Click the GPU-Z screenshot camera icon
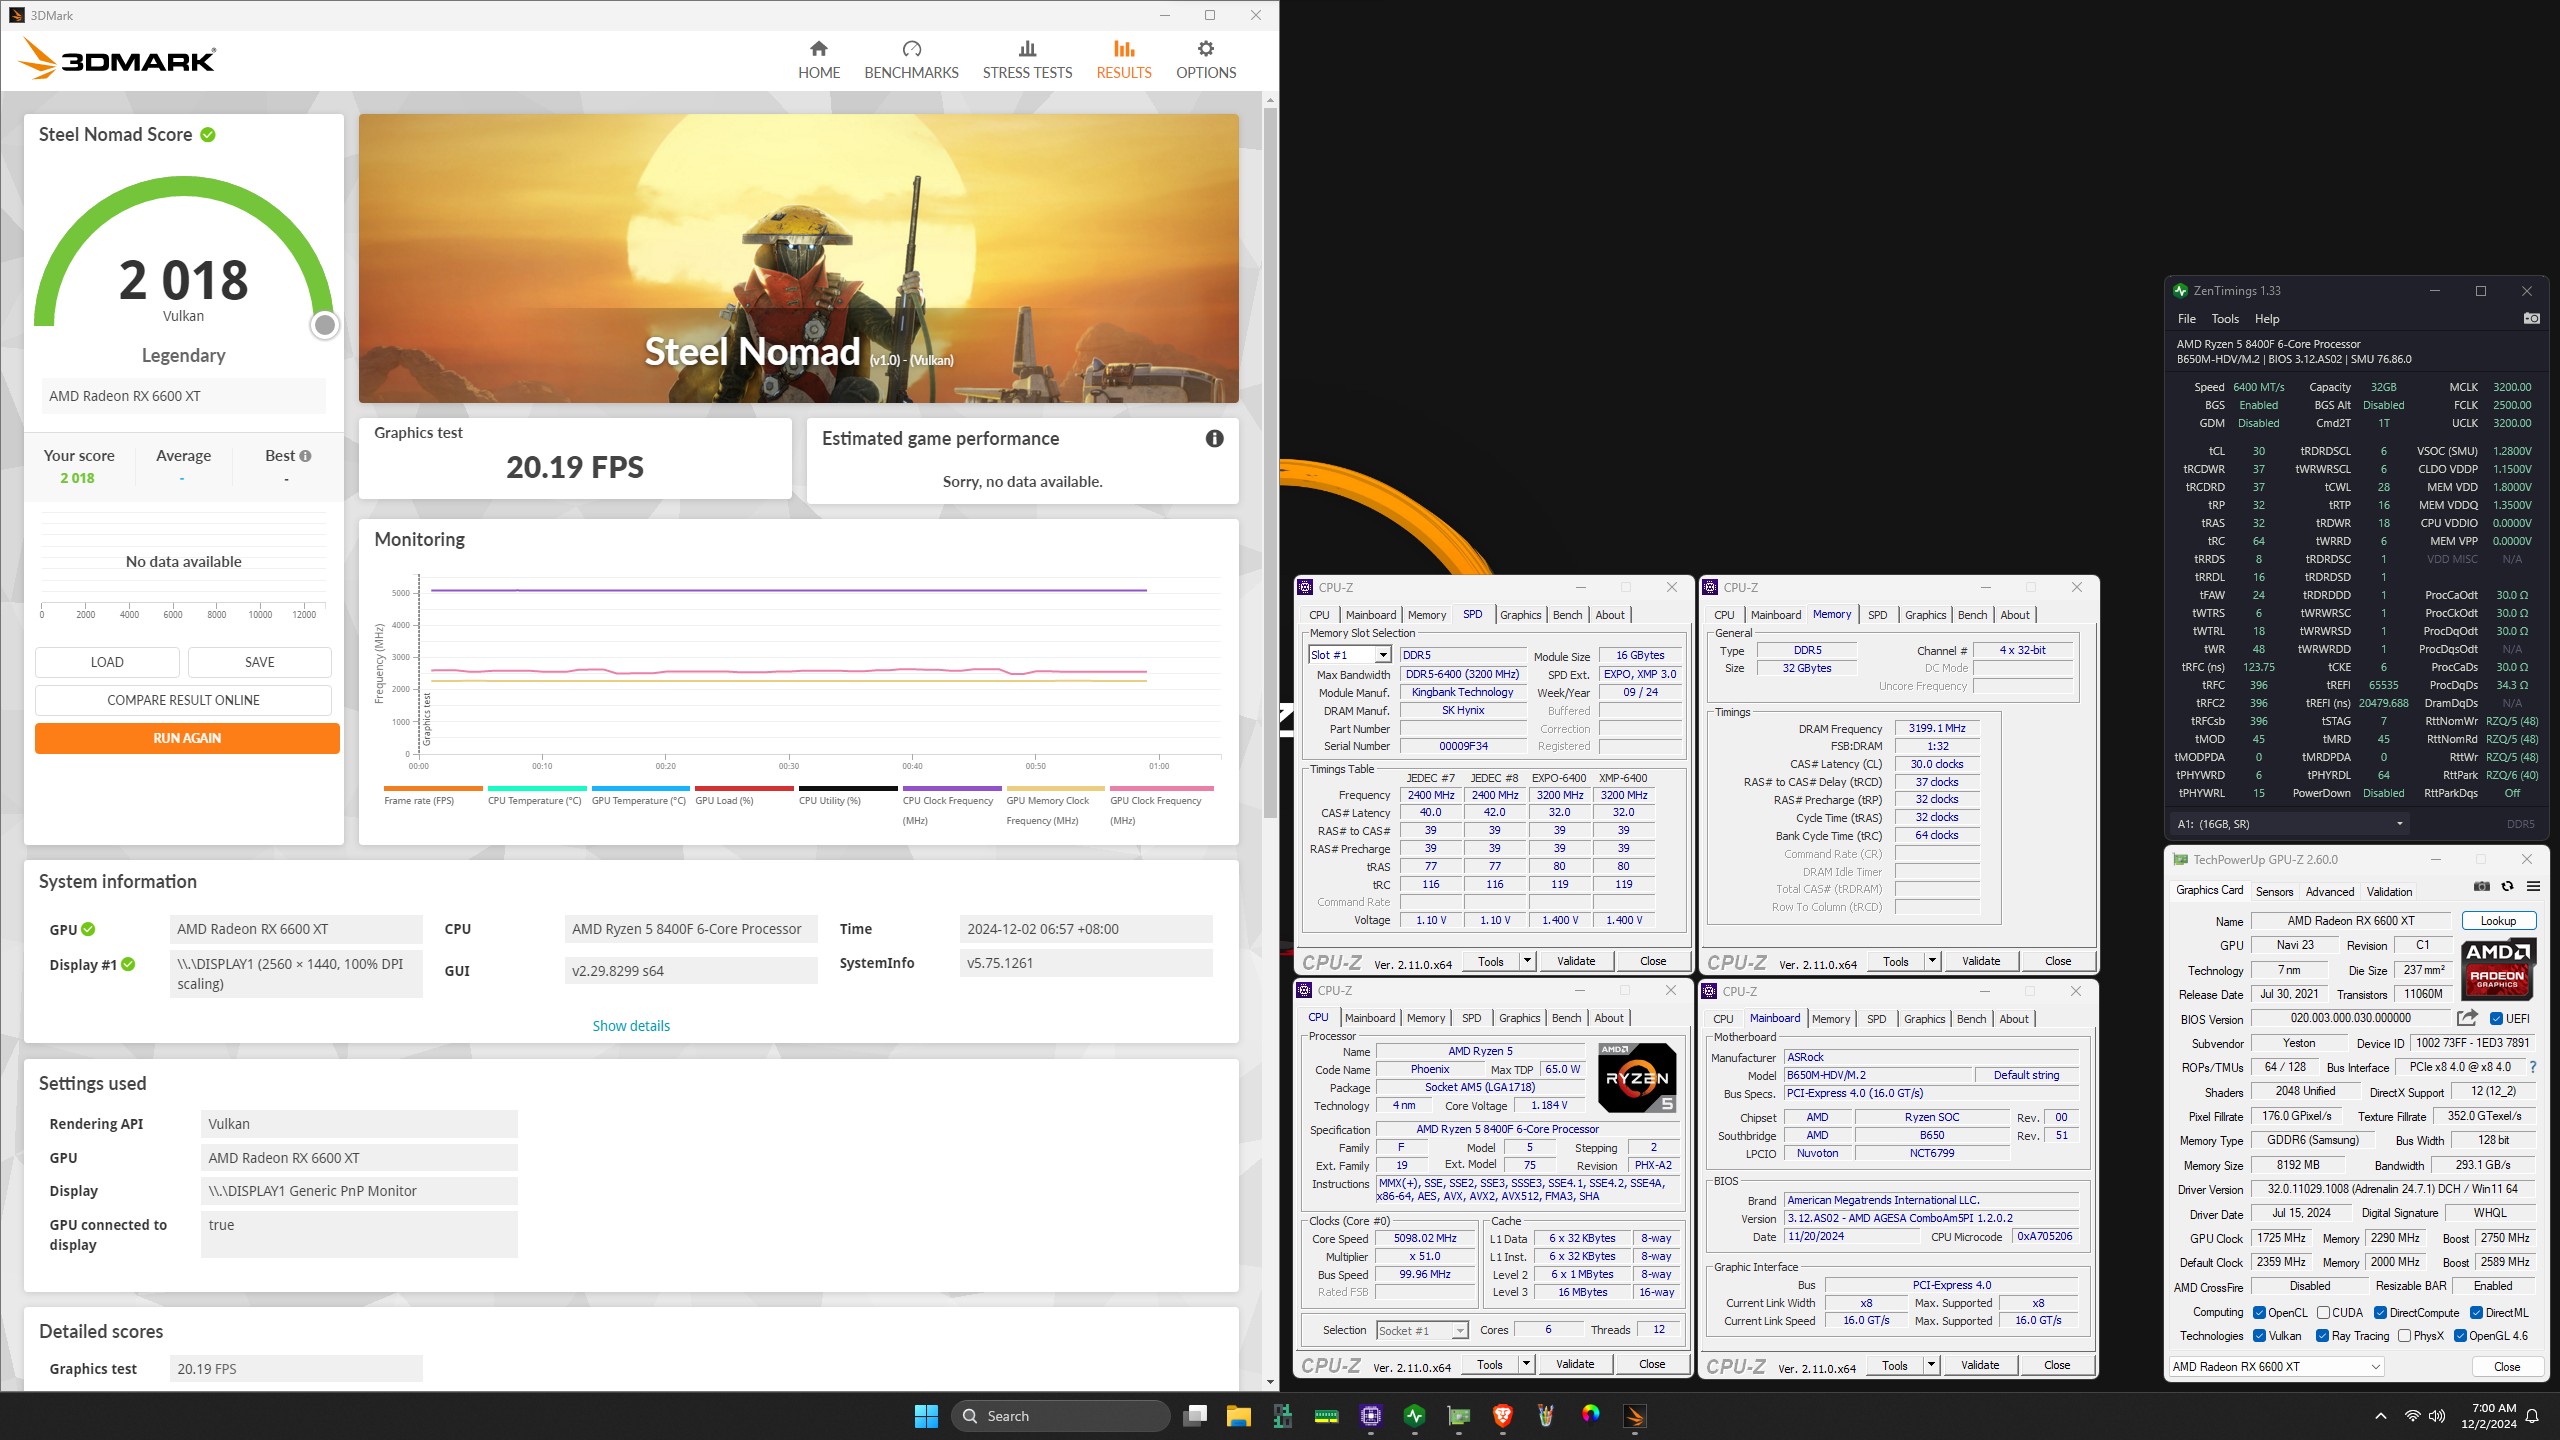2560x1440 pixels. click(2481, 887)
